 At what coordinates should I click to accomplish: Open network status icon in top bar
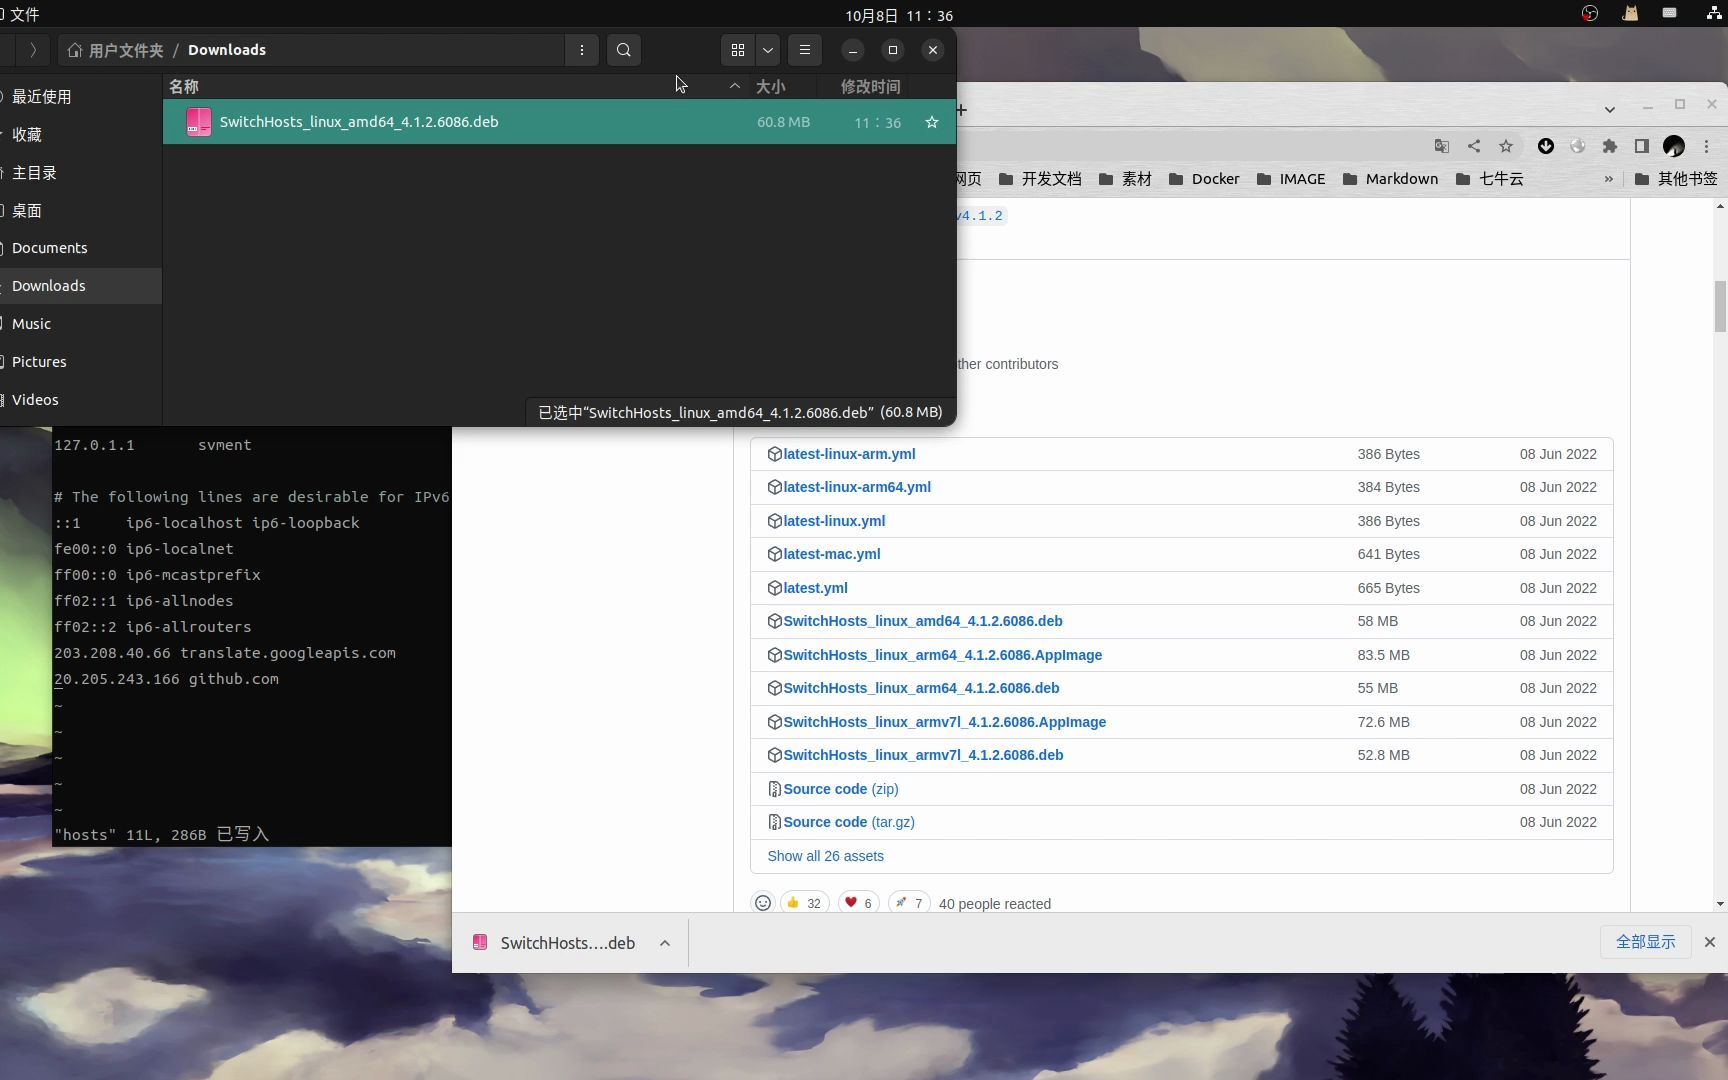pyautogui.click(x=1716, y=14)
